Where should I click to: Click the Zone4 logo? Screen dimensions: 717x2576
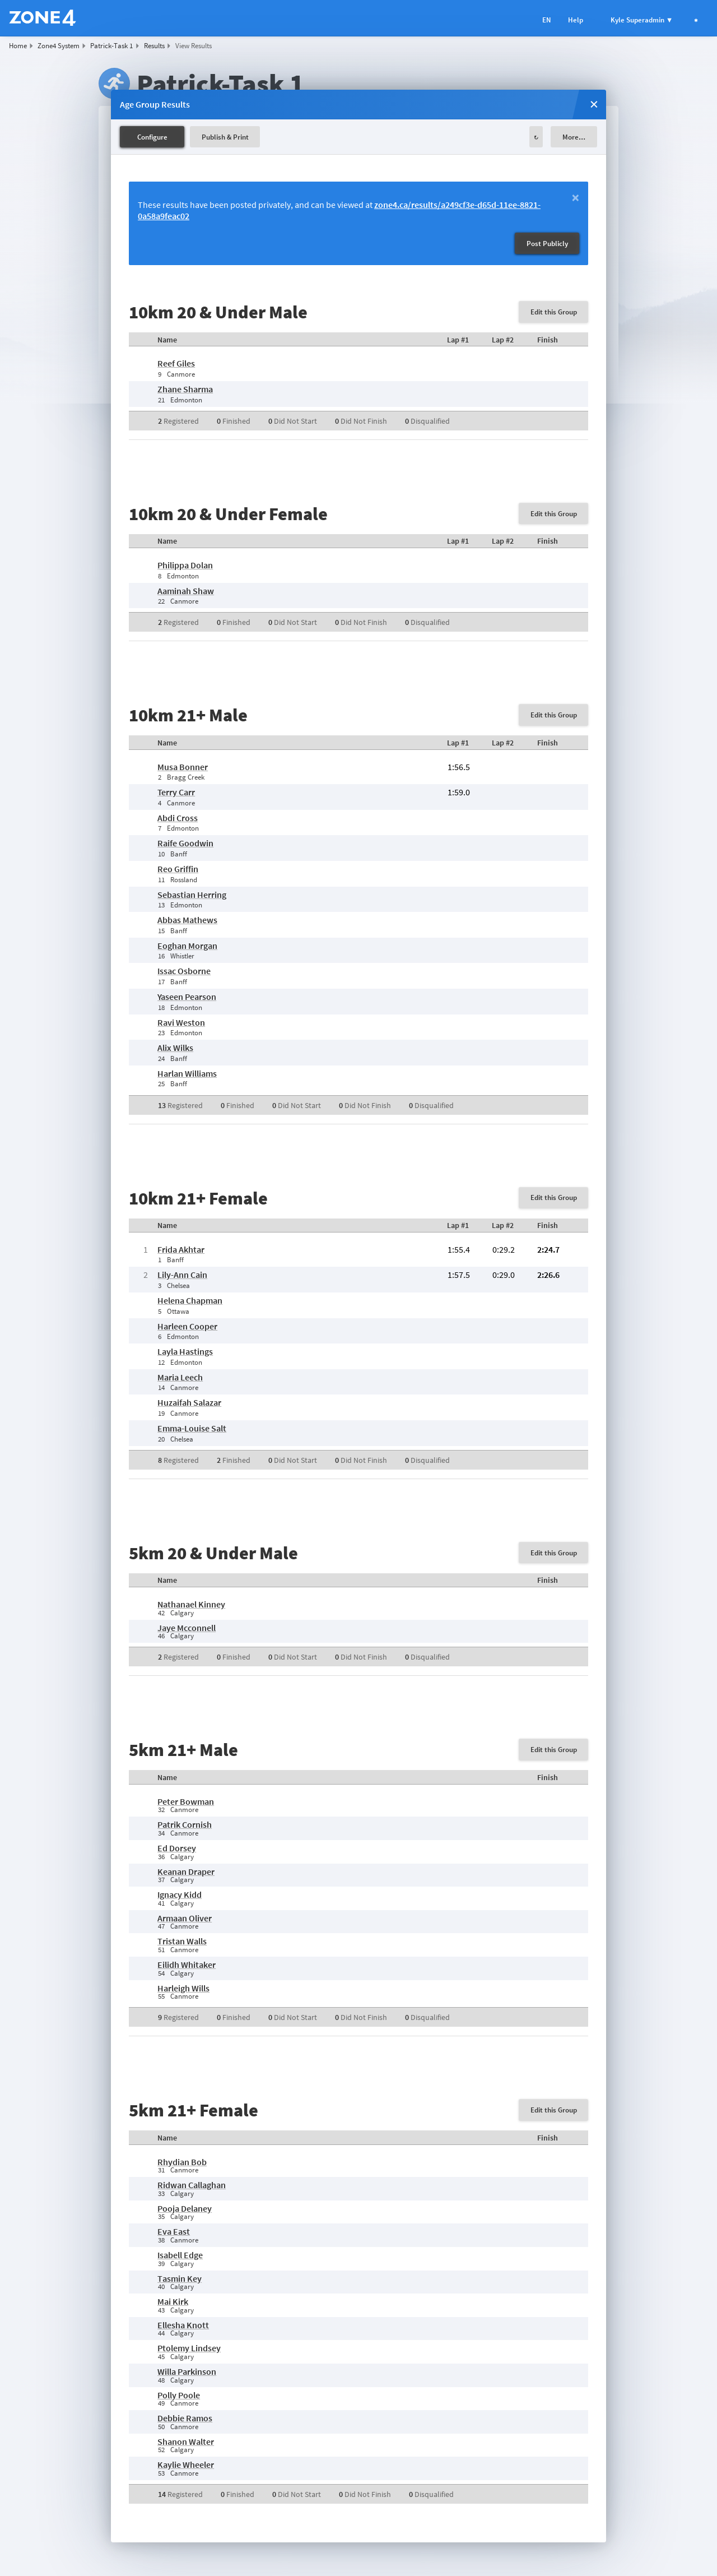point(42,18)
